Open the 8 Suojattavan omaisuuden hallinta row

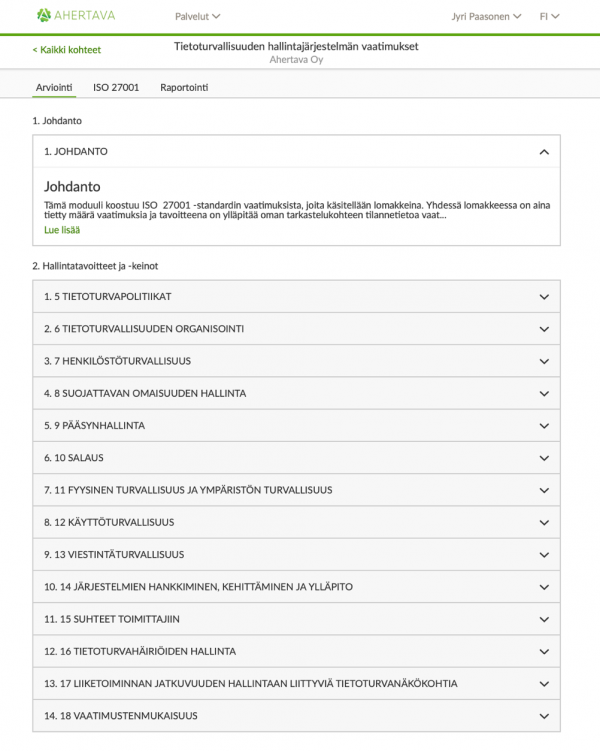click(x=145, y=393)
